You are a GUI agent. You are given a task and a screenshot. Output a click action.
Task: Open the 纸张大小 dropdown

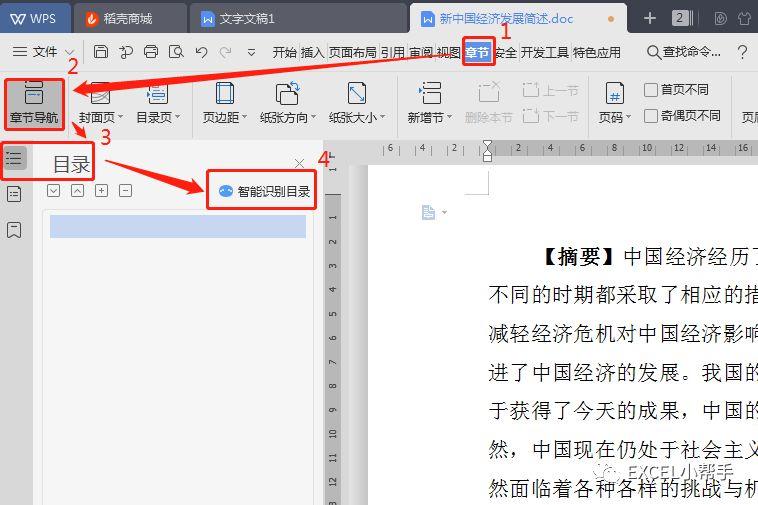357,103
